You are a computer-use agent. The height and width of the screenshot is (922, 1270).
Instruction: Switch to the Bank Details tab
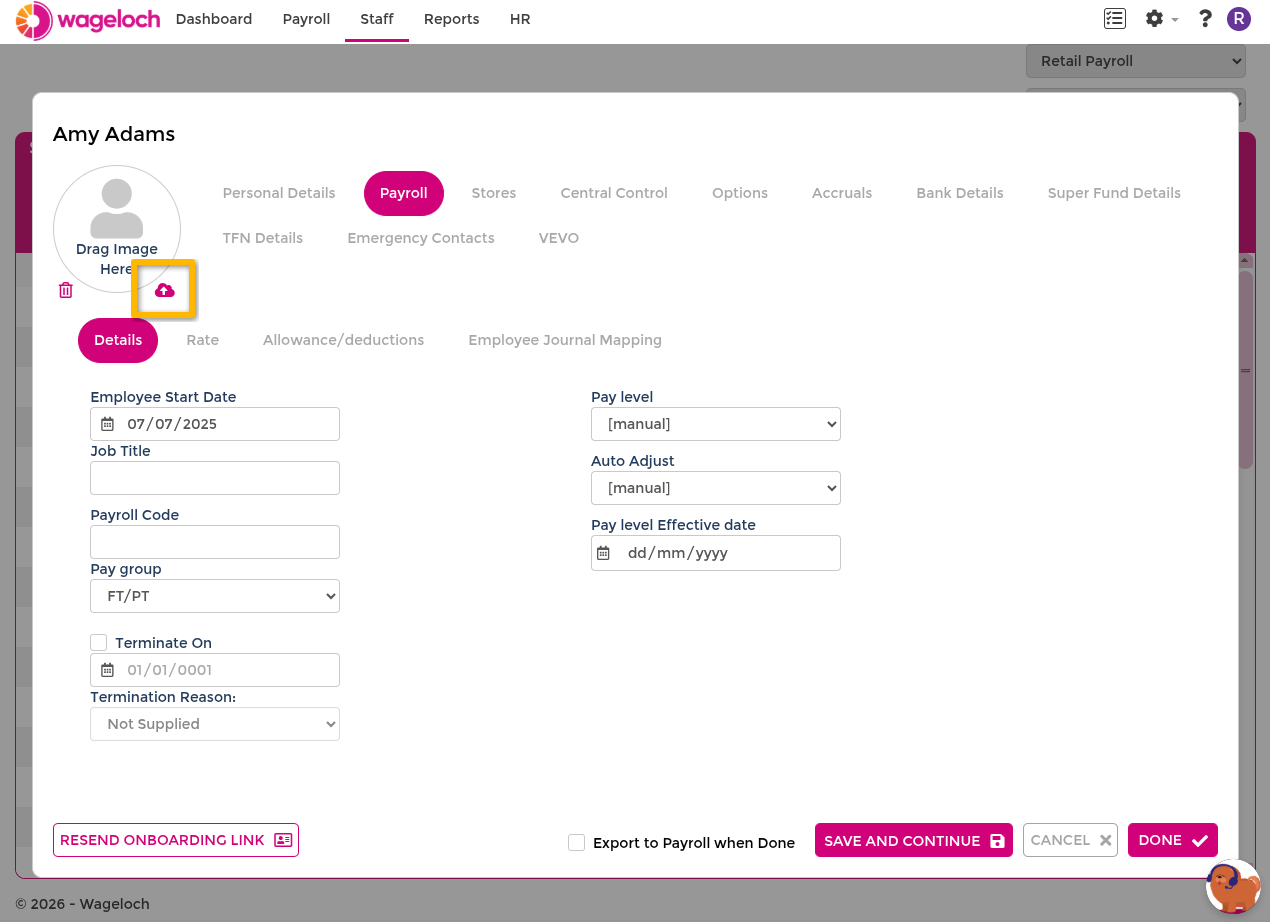pyautogui.click(x=960, y=193)
